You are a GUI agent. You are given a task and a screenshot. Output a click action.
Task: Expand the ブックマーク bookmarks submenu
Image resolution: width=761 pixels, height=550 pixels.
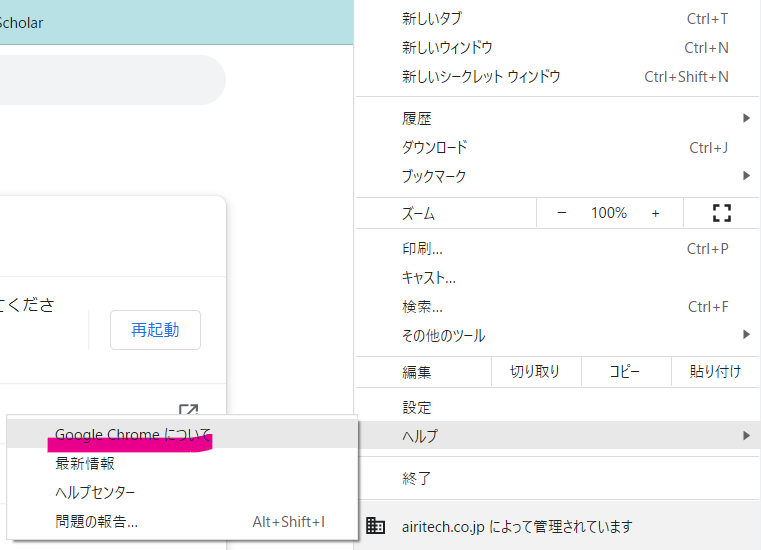[x=557, y=176]
